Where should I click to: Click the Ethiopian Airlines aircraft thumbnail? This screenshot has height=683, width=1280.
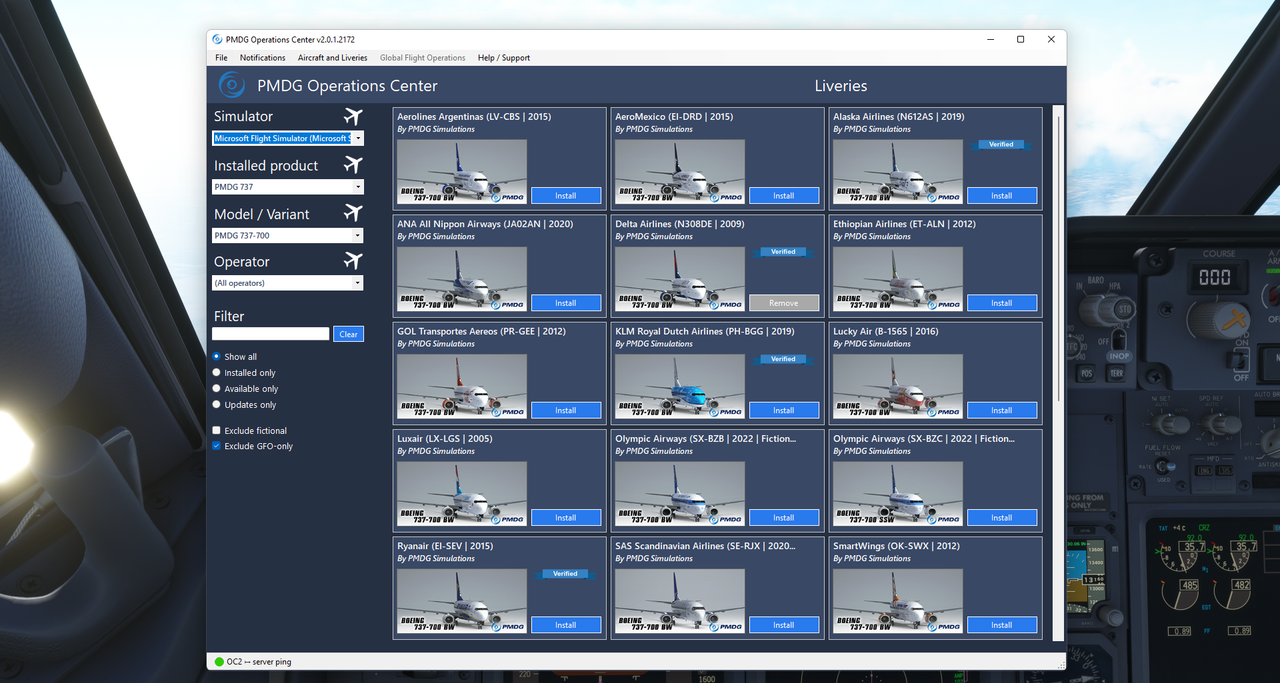(898, 279)
